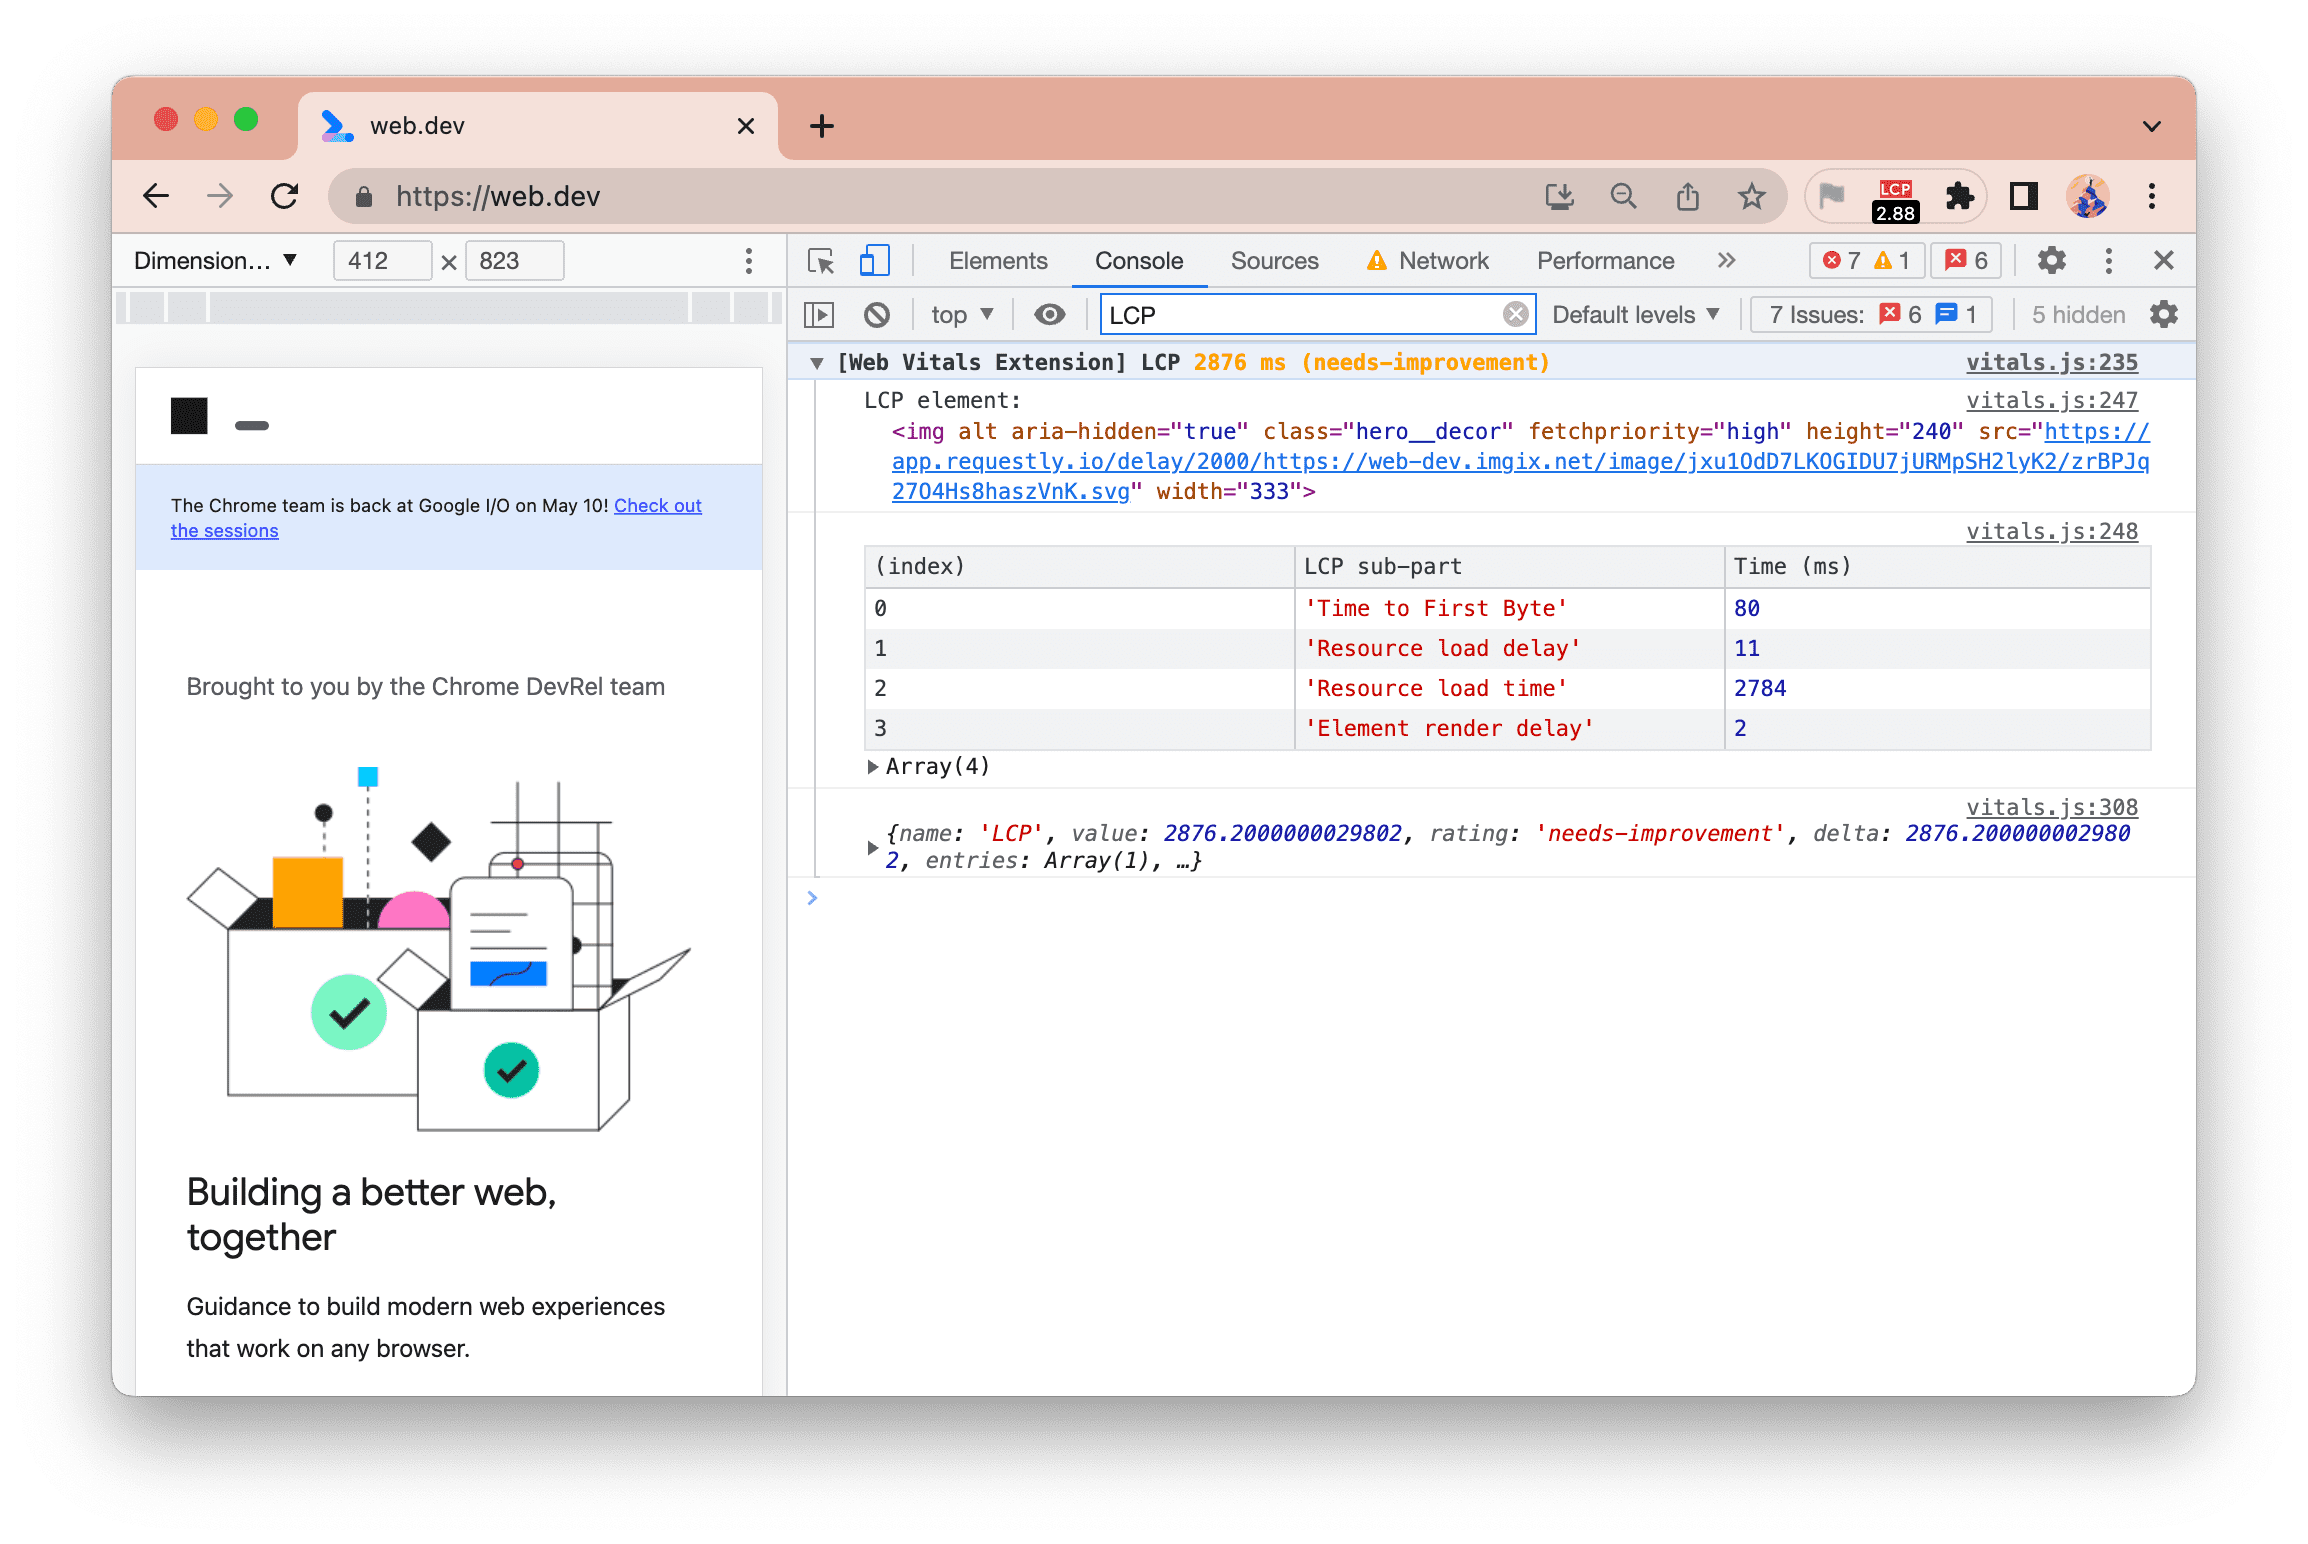Click the device toolbar toggle icon
Image resolution: width=2308 pixels, height=1544 pixels.
[872, 260]
